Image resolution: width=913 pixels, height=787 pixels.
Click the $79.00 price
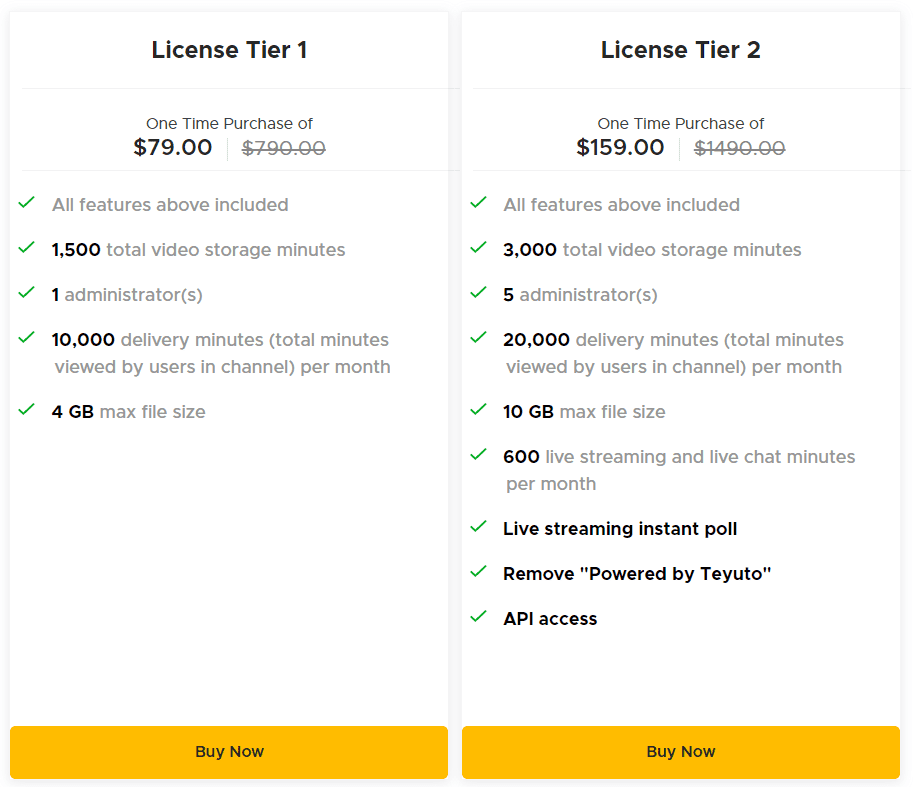click(x=173, y=148)
